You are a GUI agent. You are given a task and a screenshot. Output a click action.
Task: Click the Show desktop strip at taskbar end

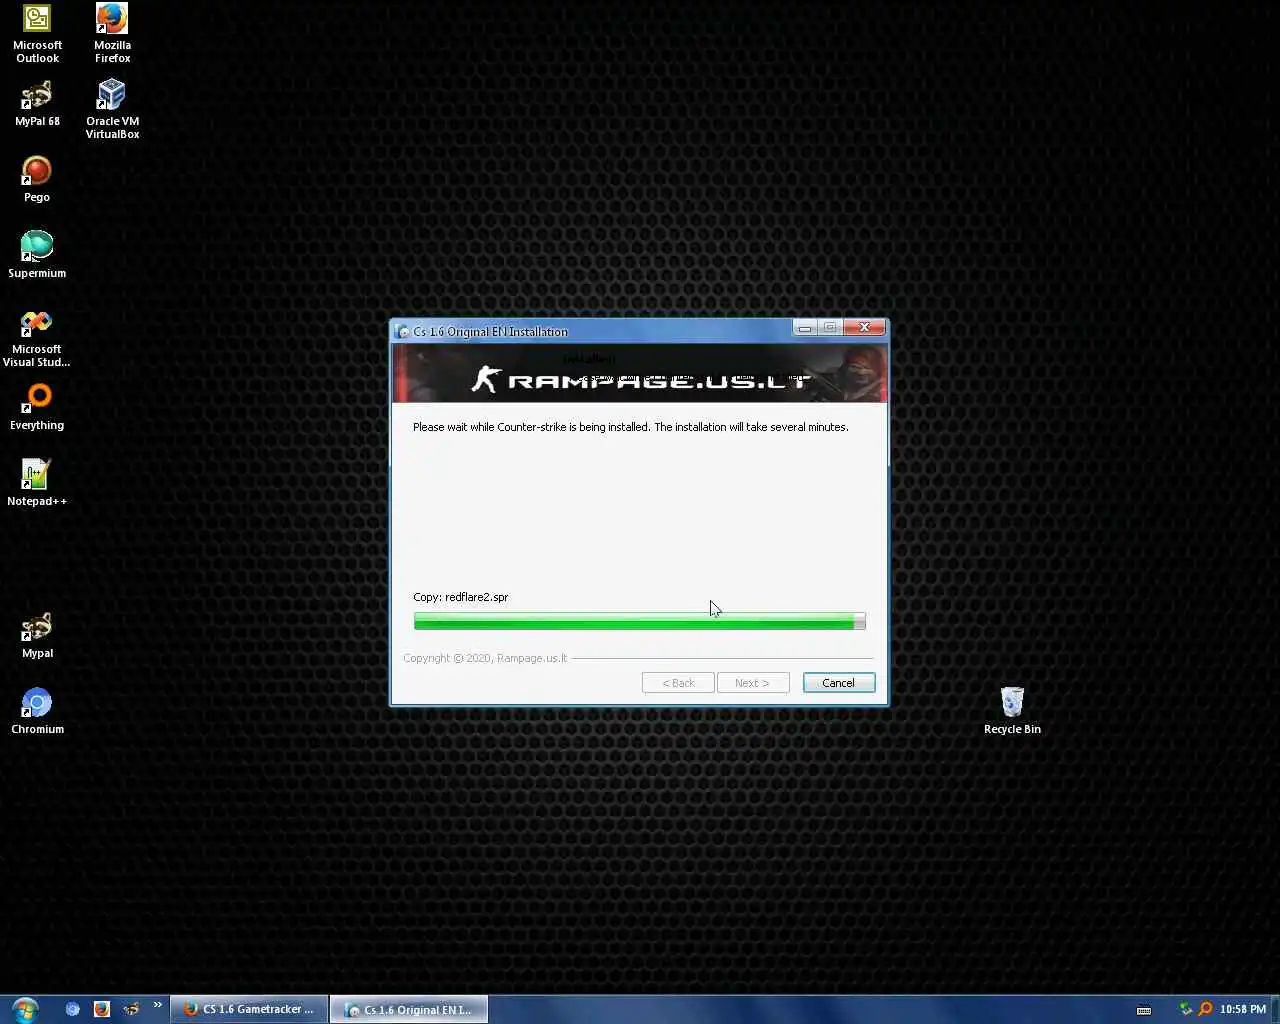point(1275,1009)
